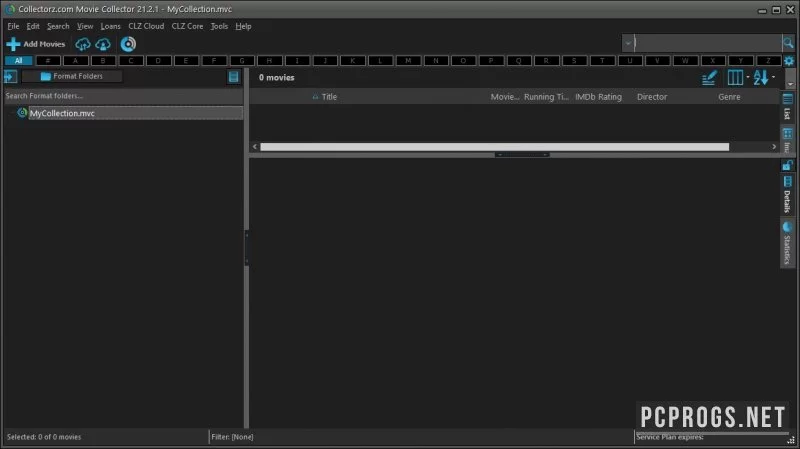800x449 pixels.
Task: Sort by the Movie... column header
Action: [505, 96]
